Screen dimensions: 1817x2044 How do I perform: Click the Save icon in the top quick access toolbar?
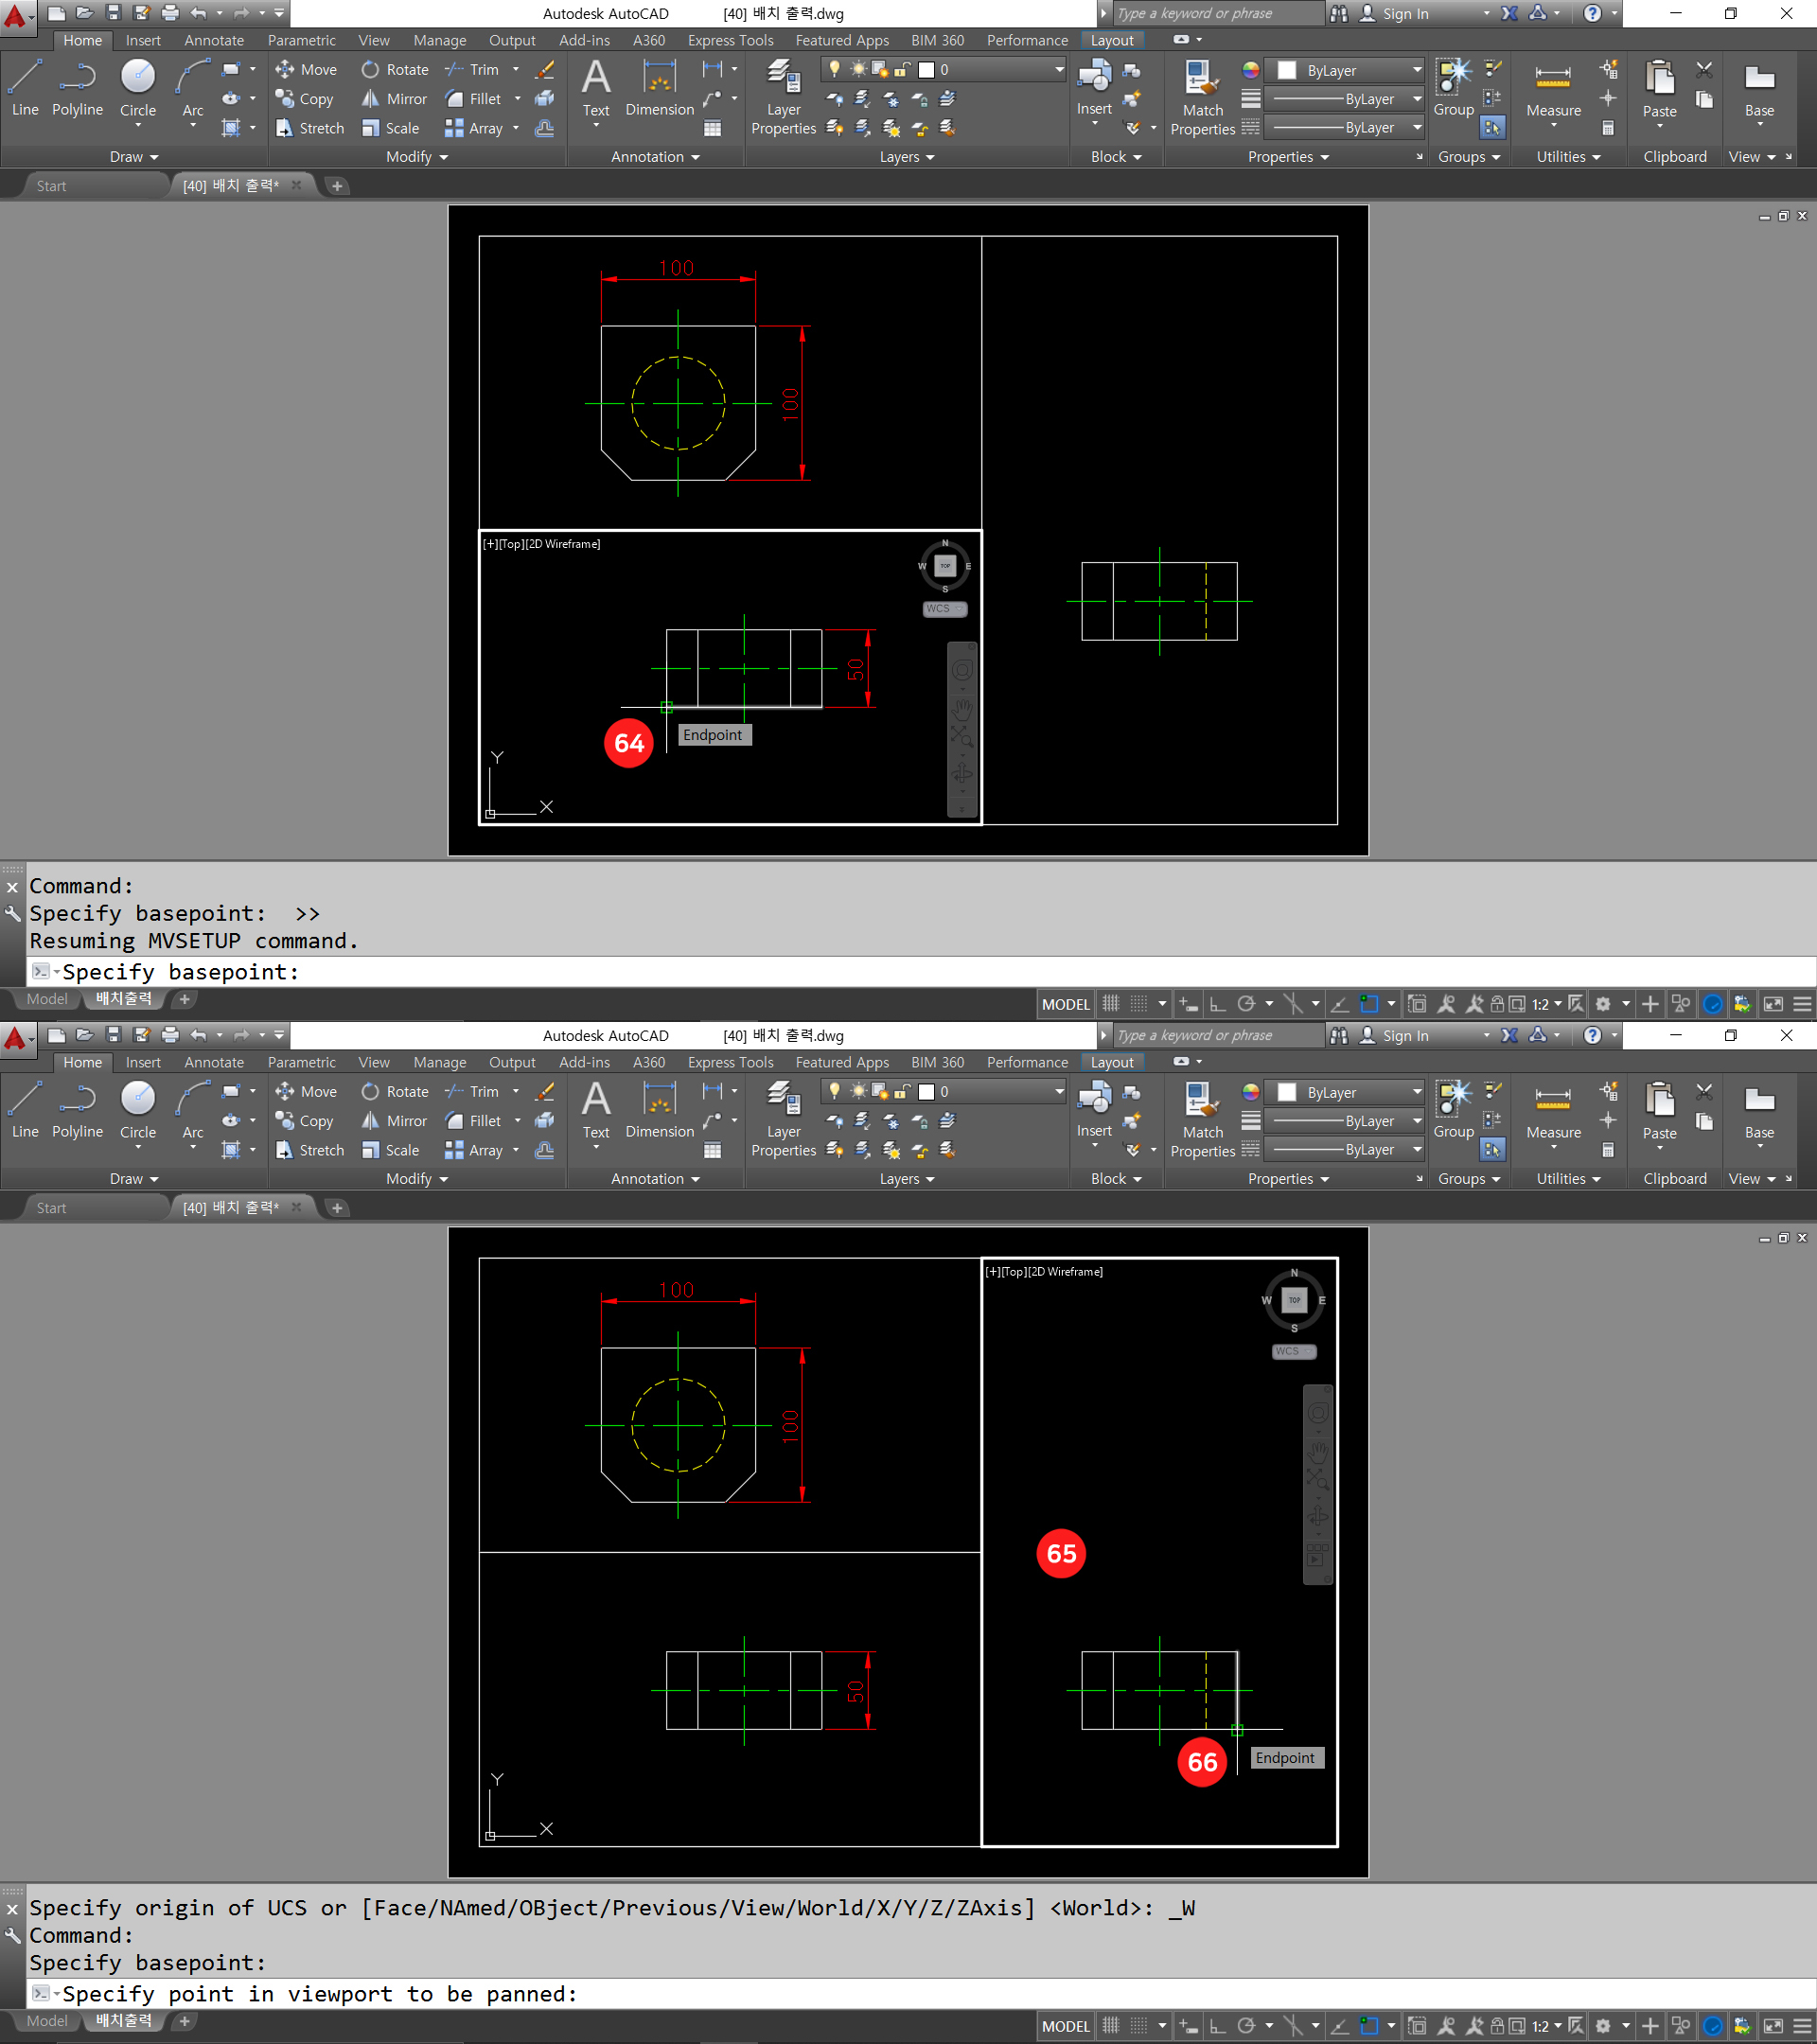coord(113,13)
